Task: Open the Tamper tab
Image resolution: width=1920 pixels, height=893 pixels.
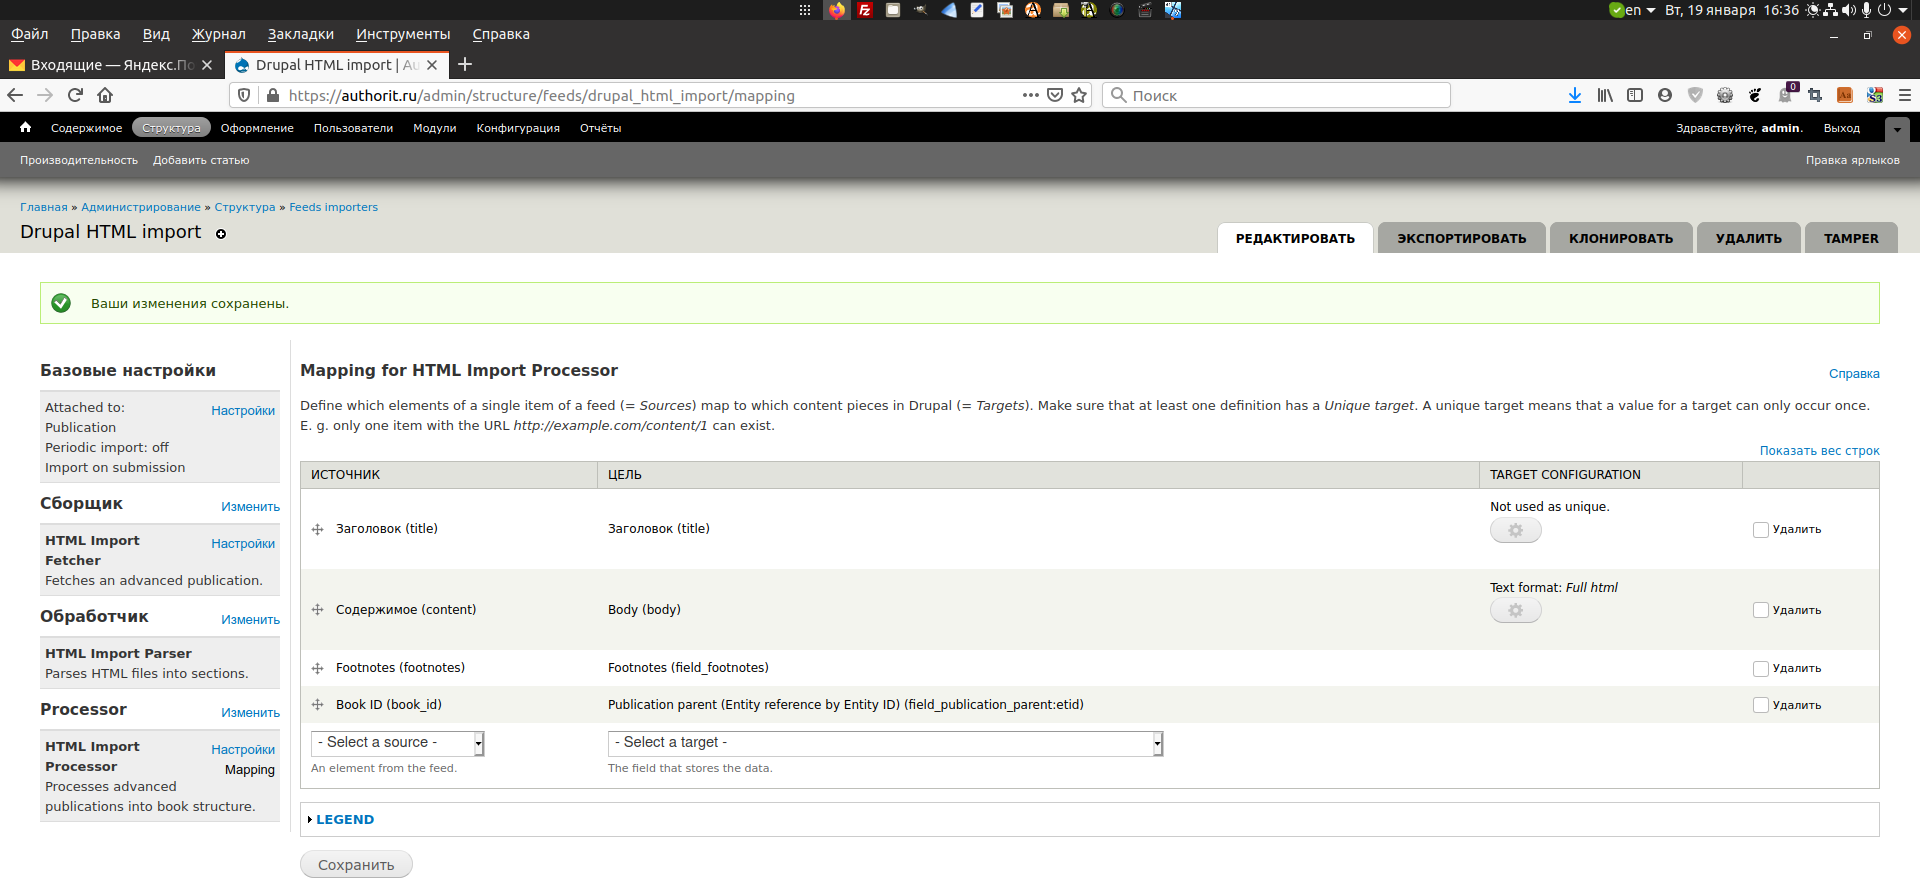Action: tap(1851, 238)
